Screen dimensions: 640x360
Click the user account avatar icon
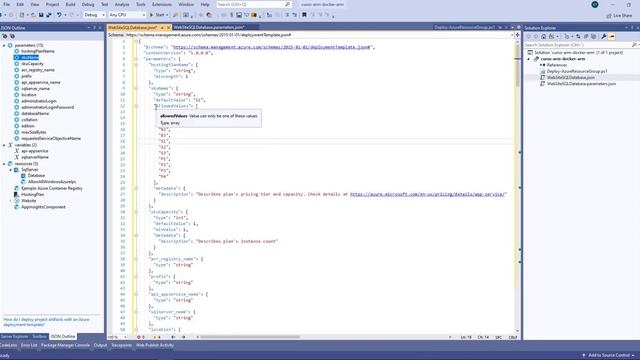pyautogui.click(x=595, y=4)
